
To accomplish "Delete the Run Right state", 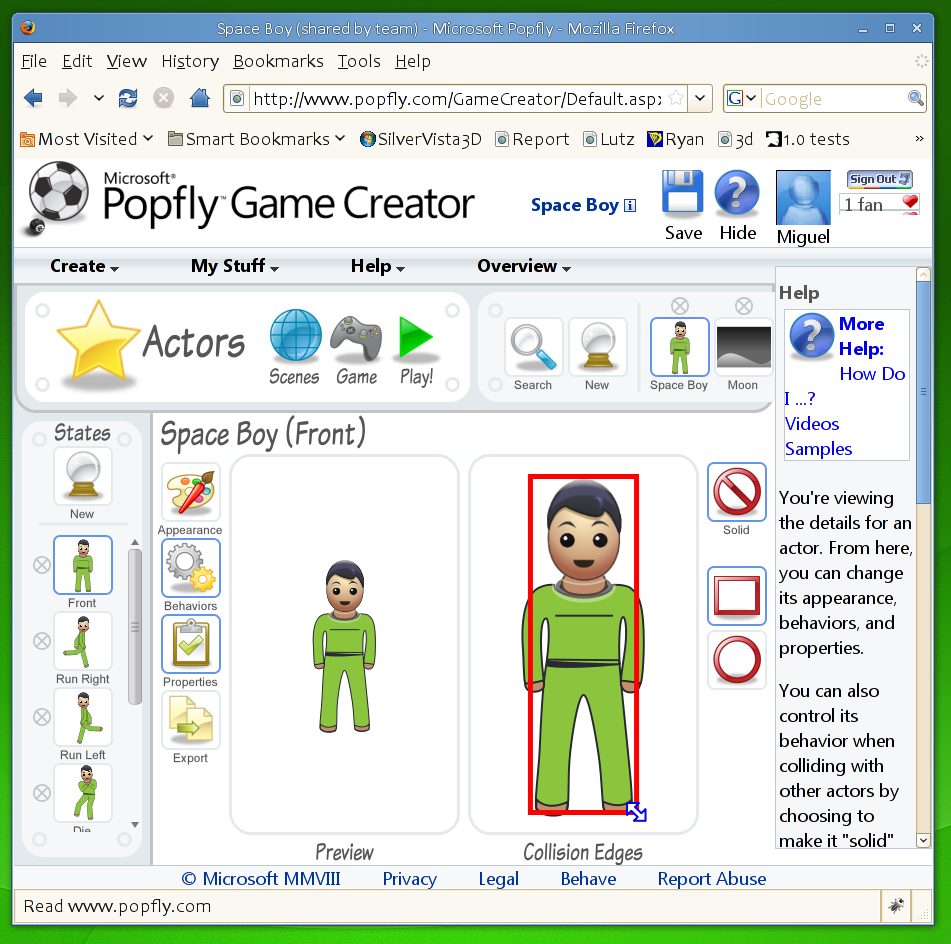I will (42, 641).
